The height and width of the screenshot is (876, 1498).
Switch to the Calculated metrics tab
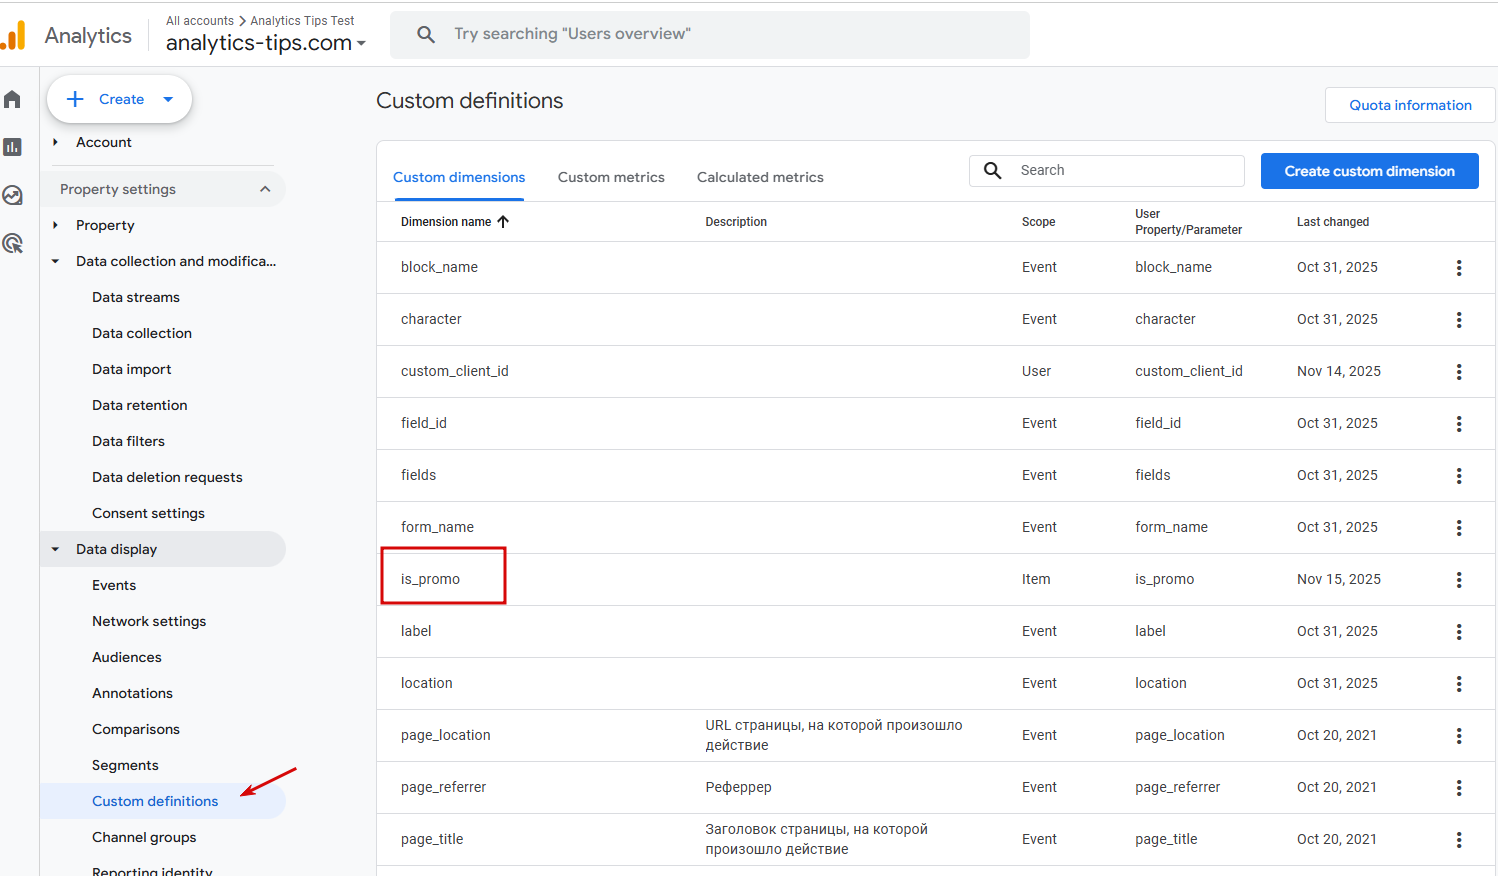760,177
